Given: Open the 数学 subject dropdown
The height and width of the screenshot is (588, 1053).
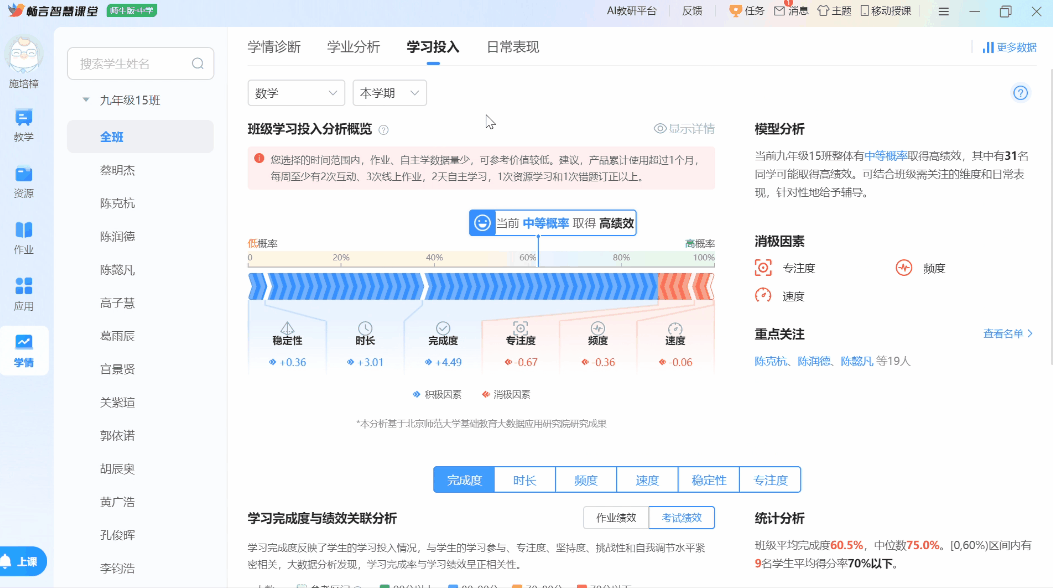Looking at the screenshot, I should (296, 93).
